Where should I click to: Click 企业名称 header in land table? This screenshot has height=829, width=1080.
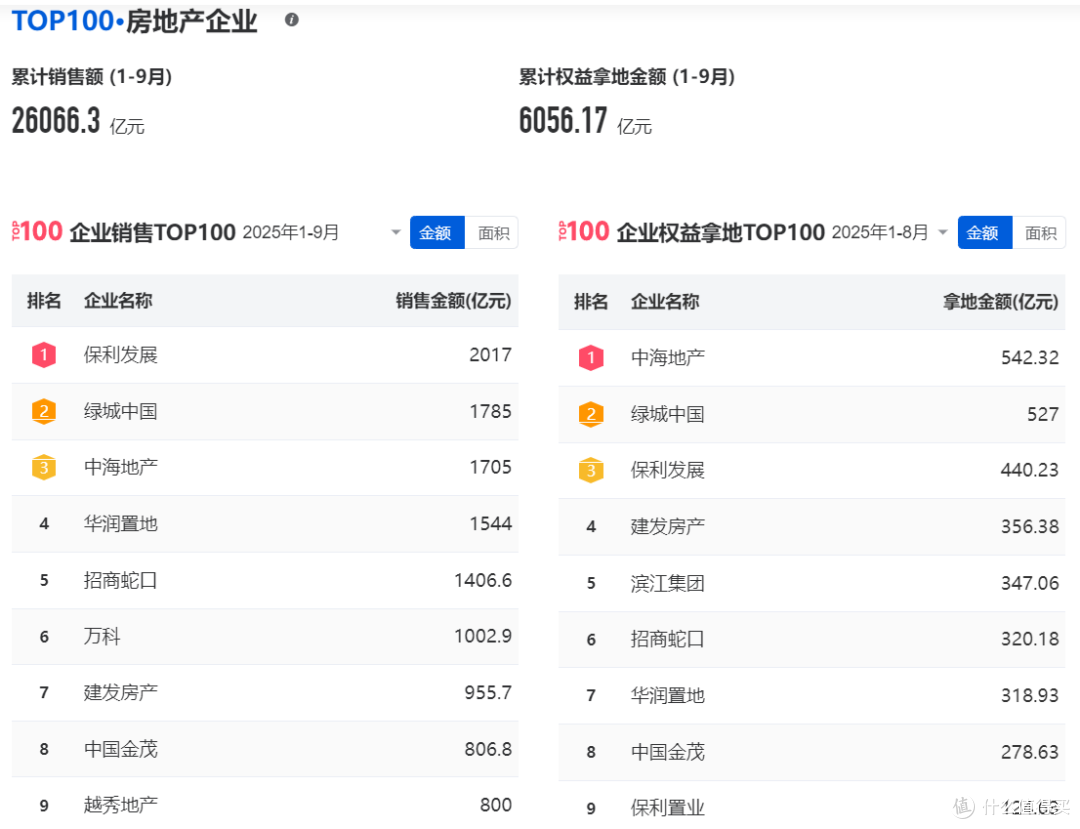[x=665, y=302]
